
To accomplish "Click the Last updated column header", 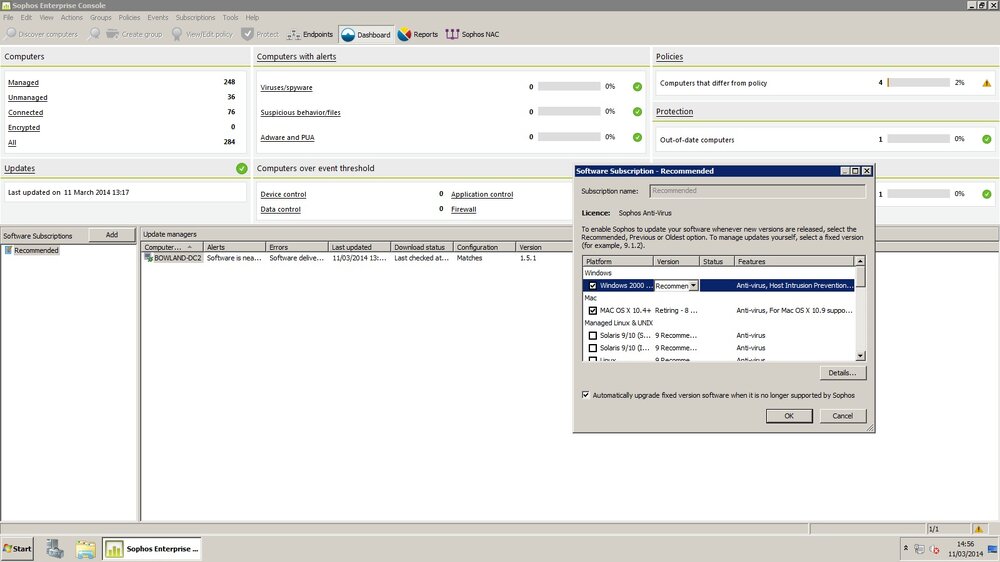I will [359, 247].
